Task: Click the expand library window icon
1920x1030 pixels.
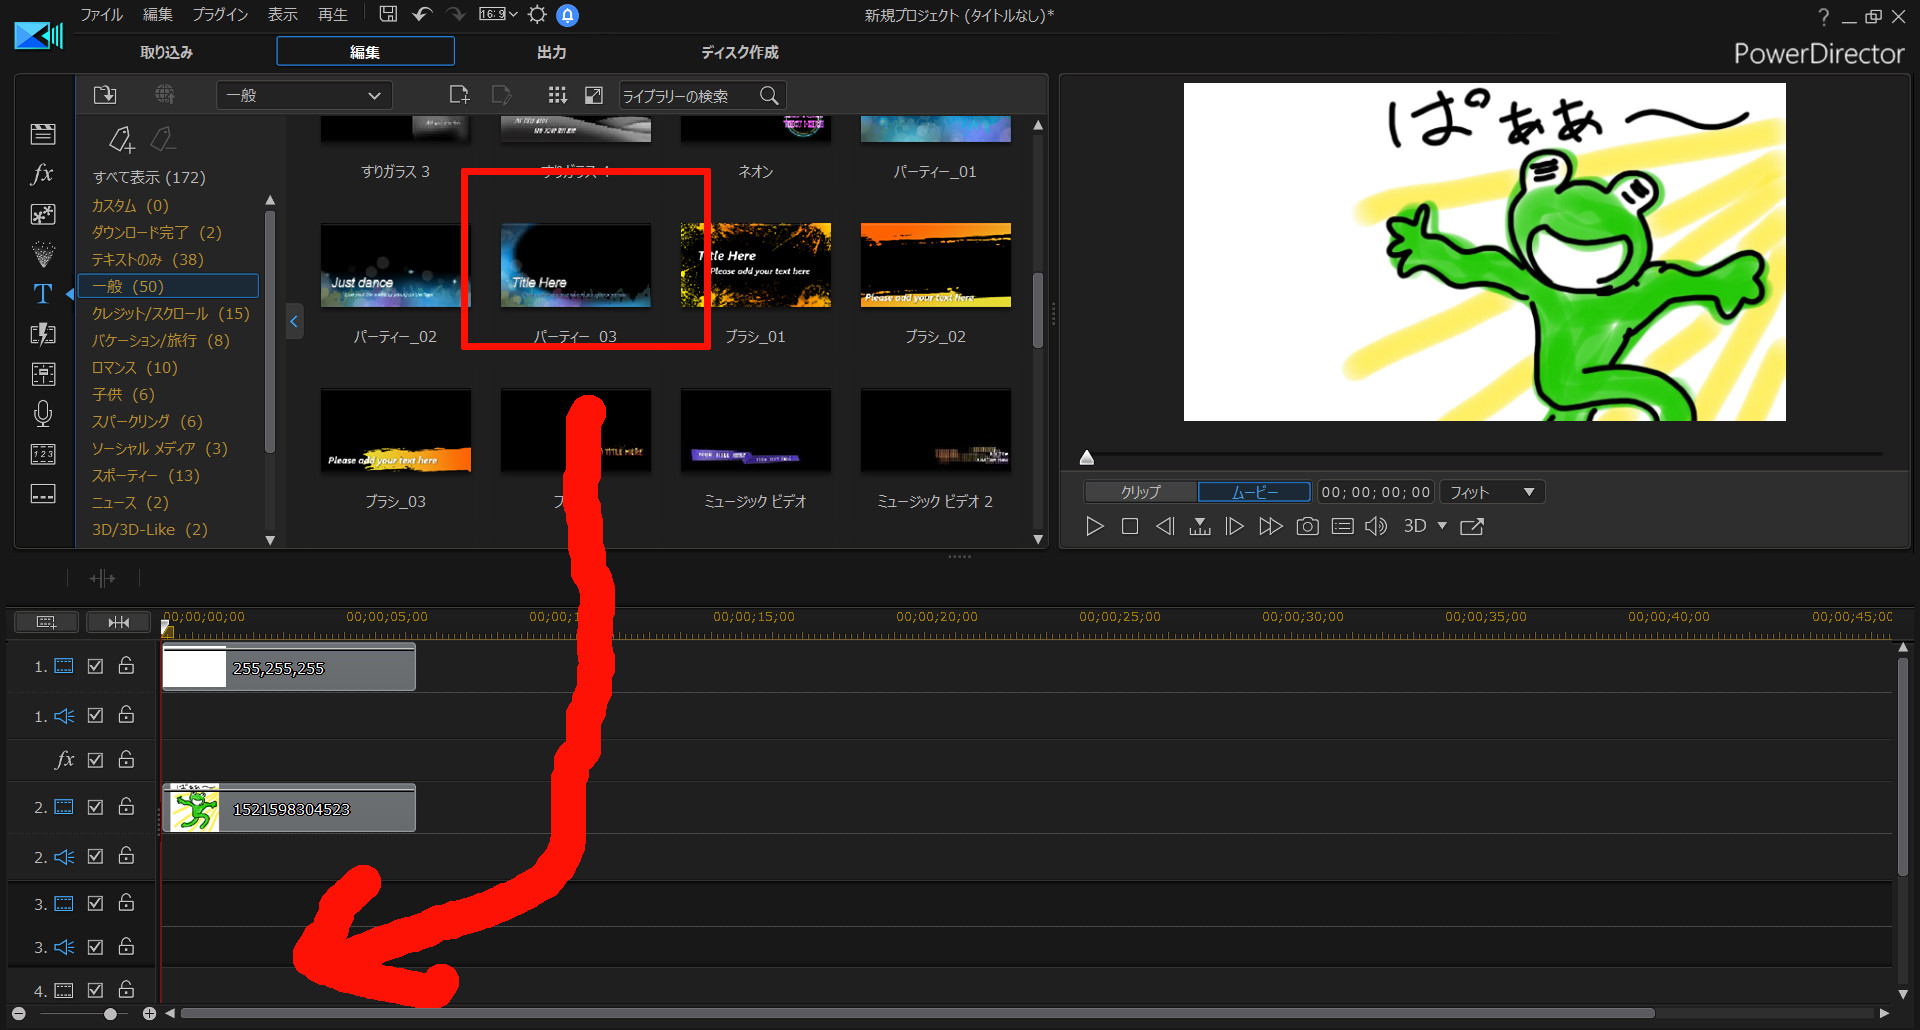Action: (x=594, y=95)
